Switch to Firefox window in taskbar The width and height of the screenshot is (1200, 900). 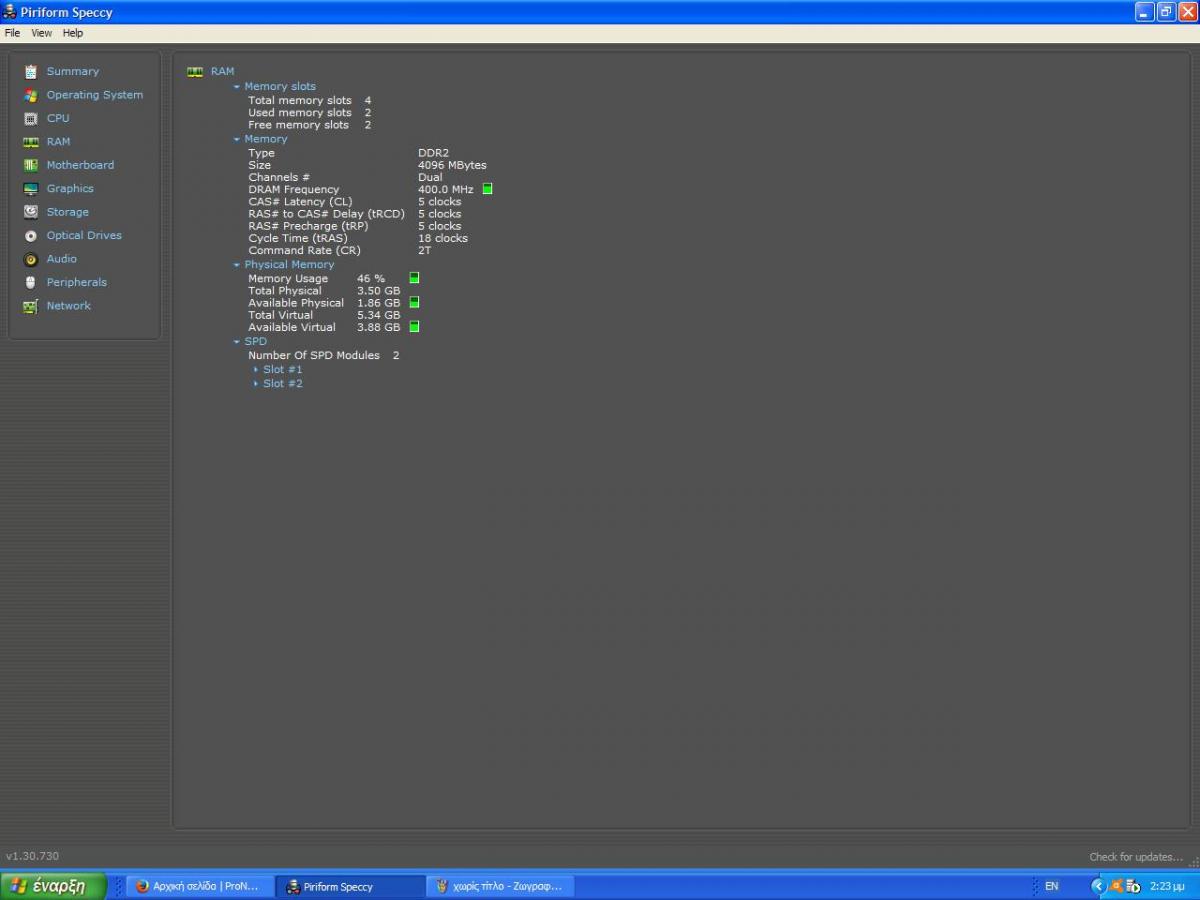point(200,886)
